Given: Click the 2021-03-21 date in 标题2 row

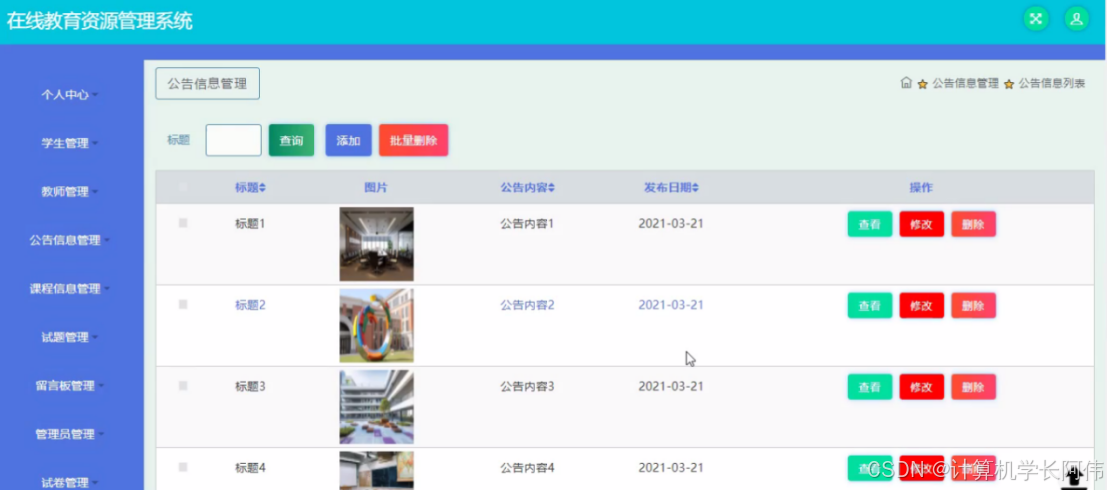Looking at the screenshot, I should [671, 305].
